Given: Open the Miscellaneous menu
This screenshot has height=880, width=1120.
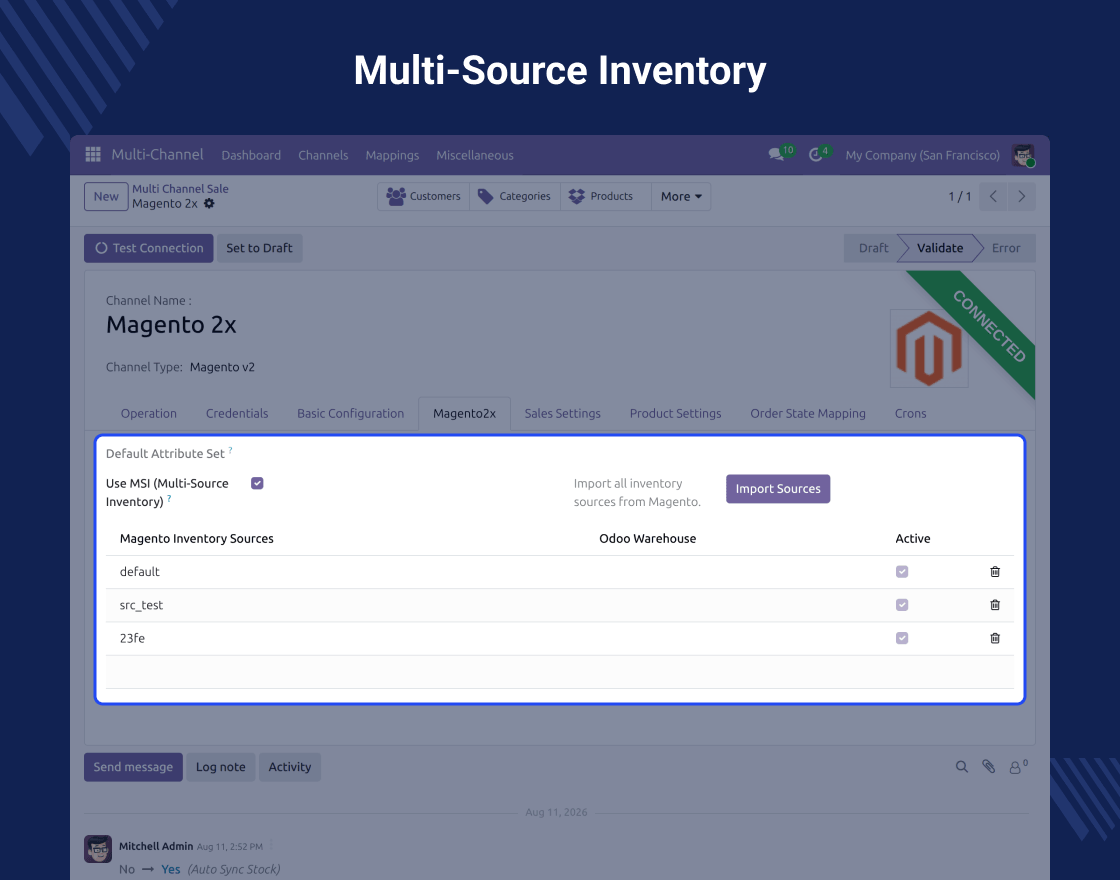Looking at the screenshot, I should click(x=474, y=155).
